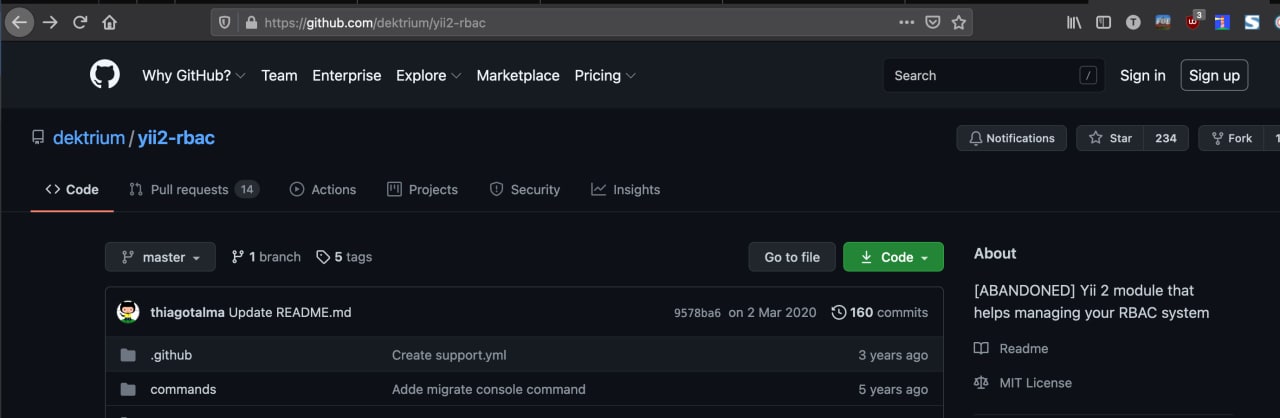Expand the Pricing dropdown menu
Viewport: 1280px width, 418px height.
click(605, 75)
